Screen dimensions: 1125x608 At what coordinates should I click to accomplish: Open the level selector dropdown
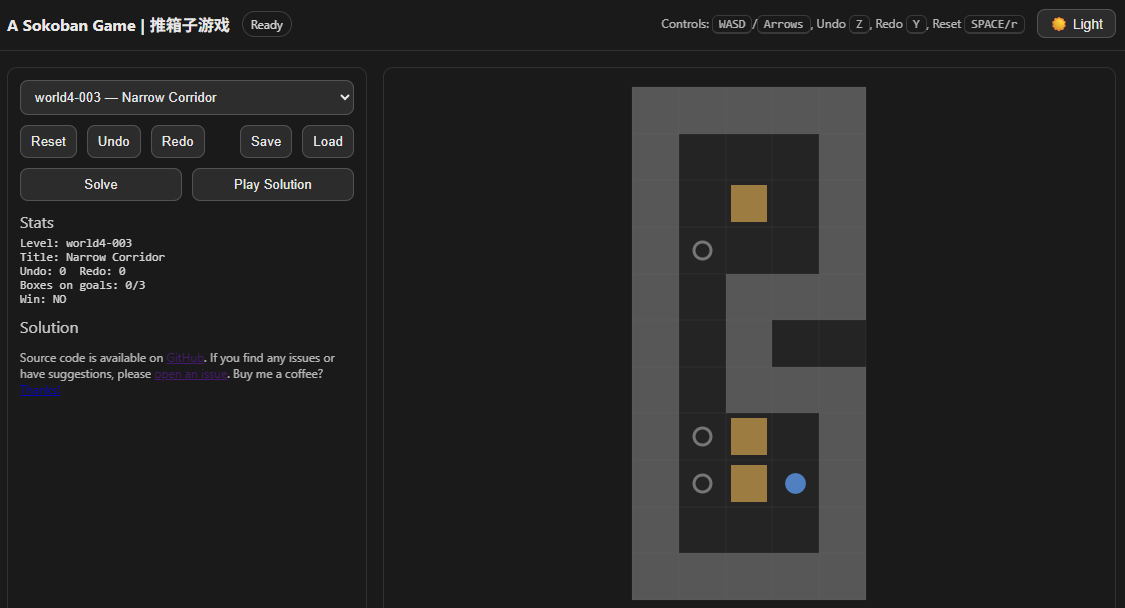(187, 98)
